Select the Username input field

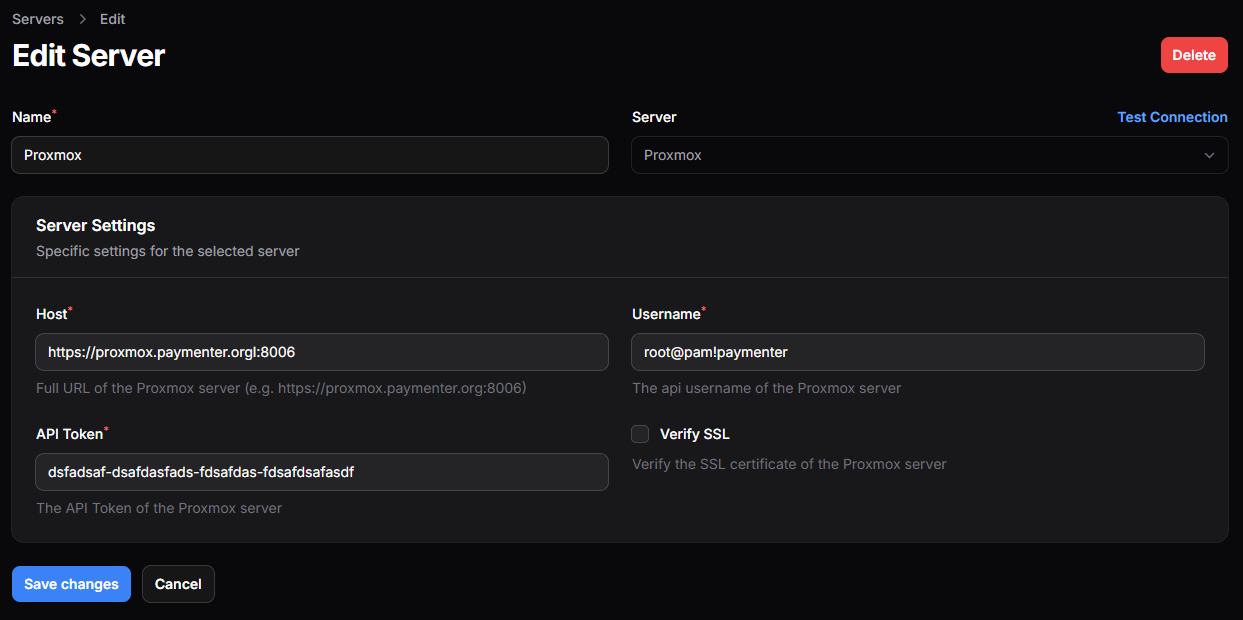pyautogui.click(x=917, y=352)
